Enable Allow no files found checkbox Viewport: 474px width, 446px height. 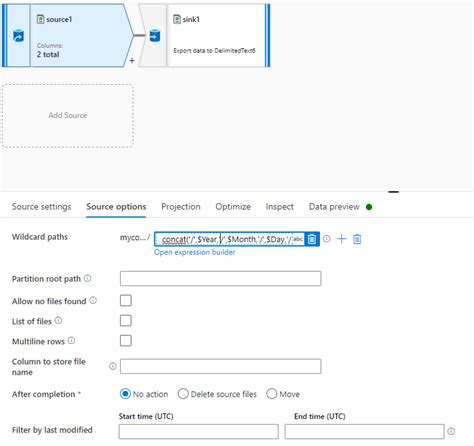[x=126, y=301]
